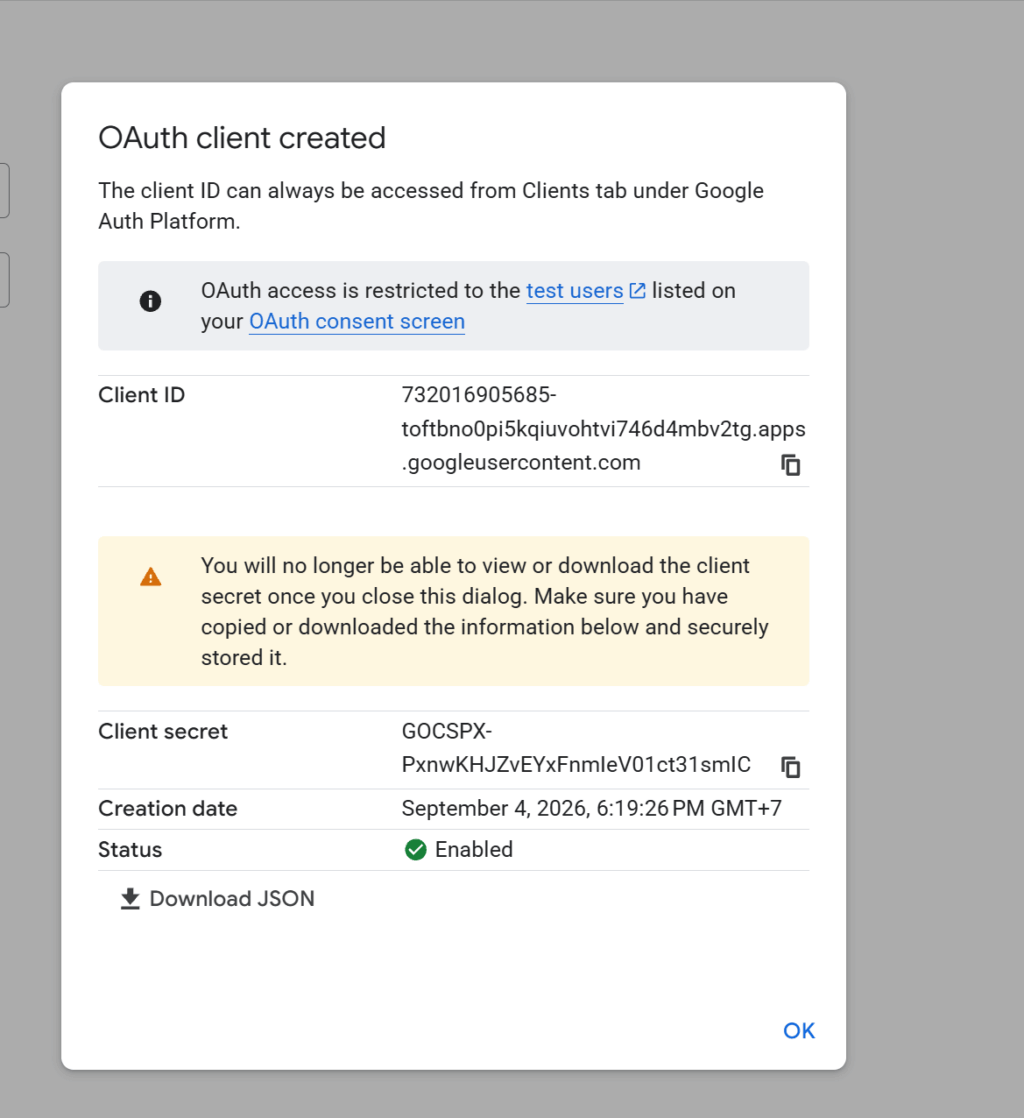Select the Client ID value text
Screen dimensions: 1024x1118
603,429
